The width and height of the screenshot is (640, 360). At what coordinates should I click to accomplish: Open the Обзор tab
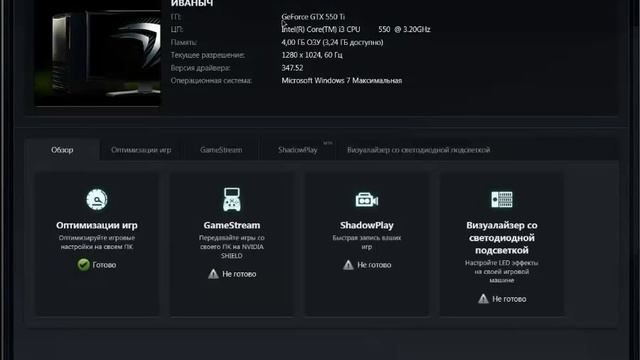[x=62, y=150]
